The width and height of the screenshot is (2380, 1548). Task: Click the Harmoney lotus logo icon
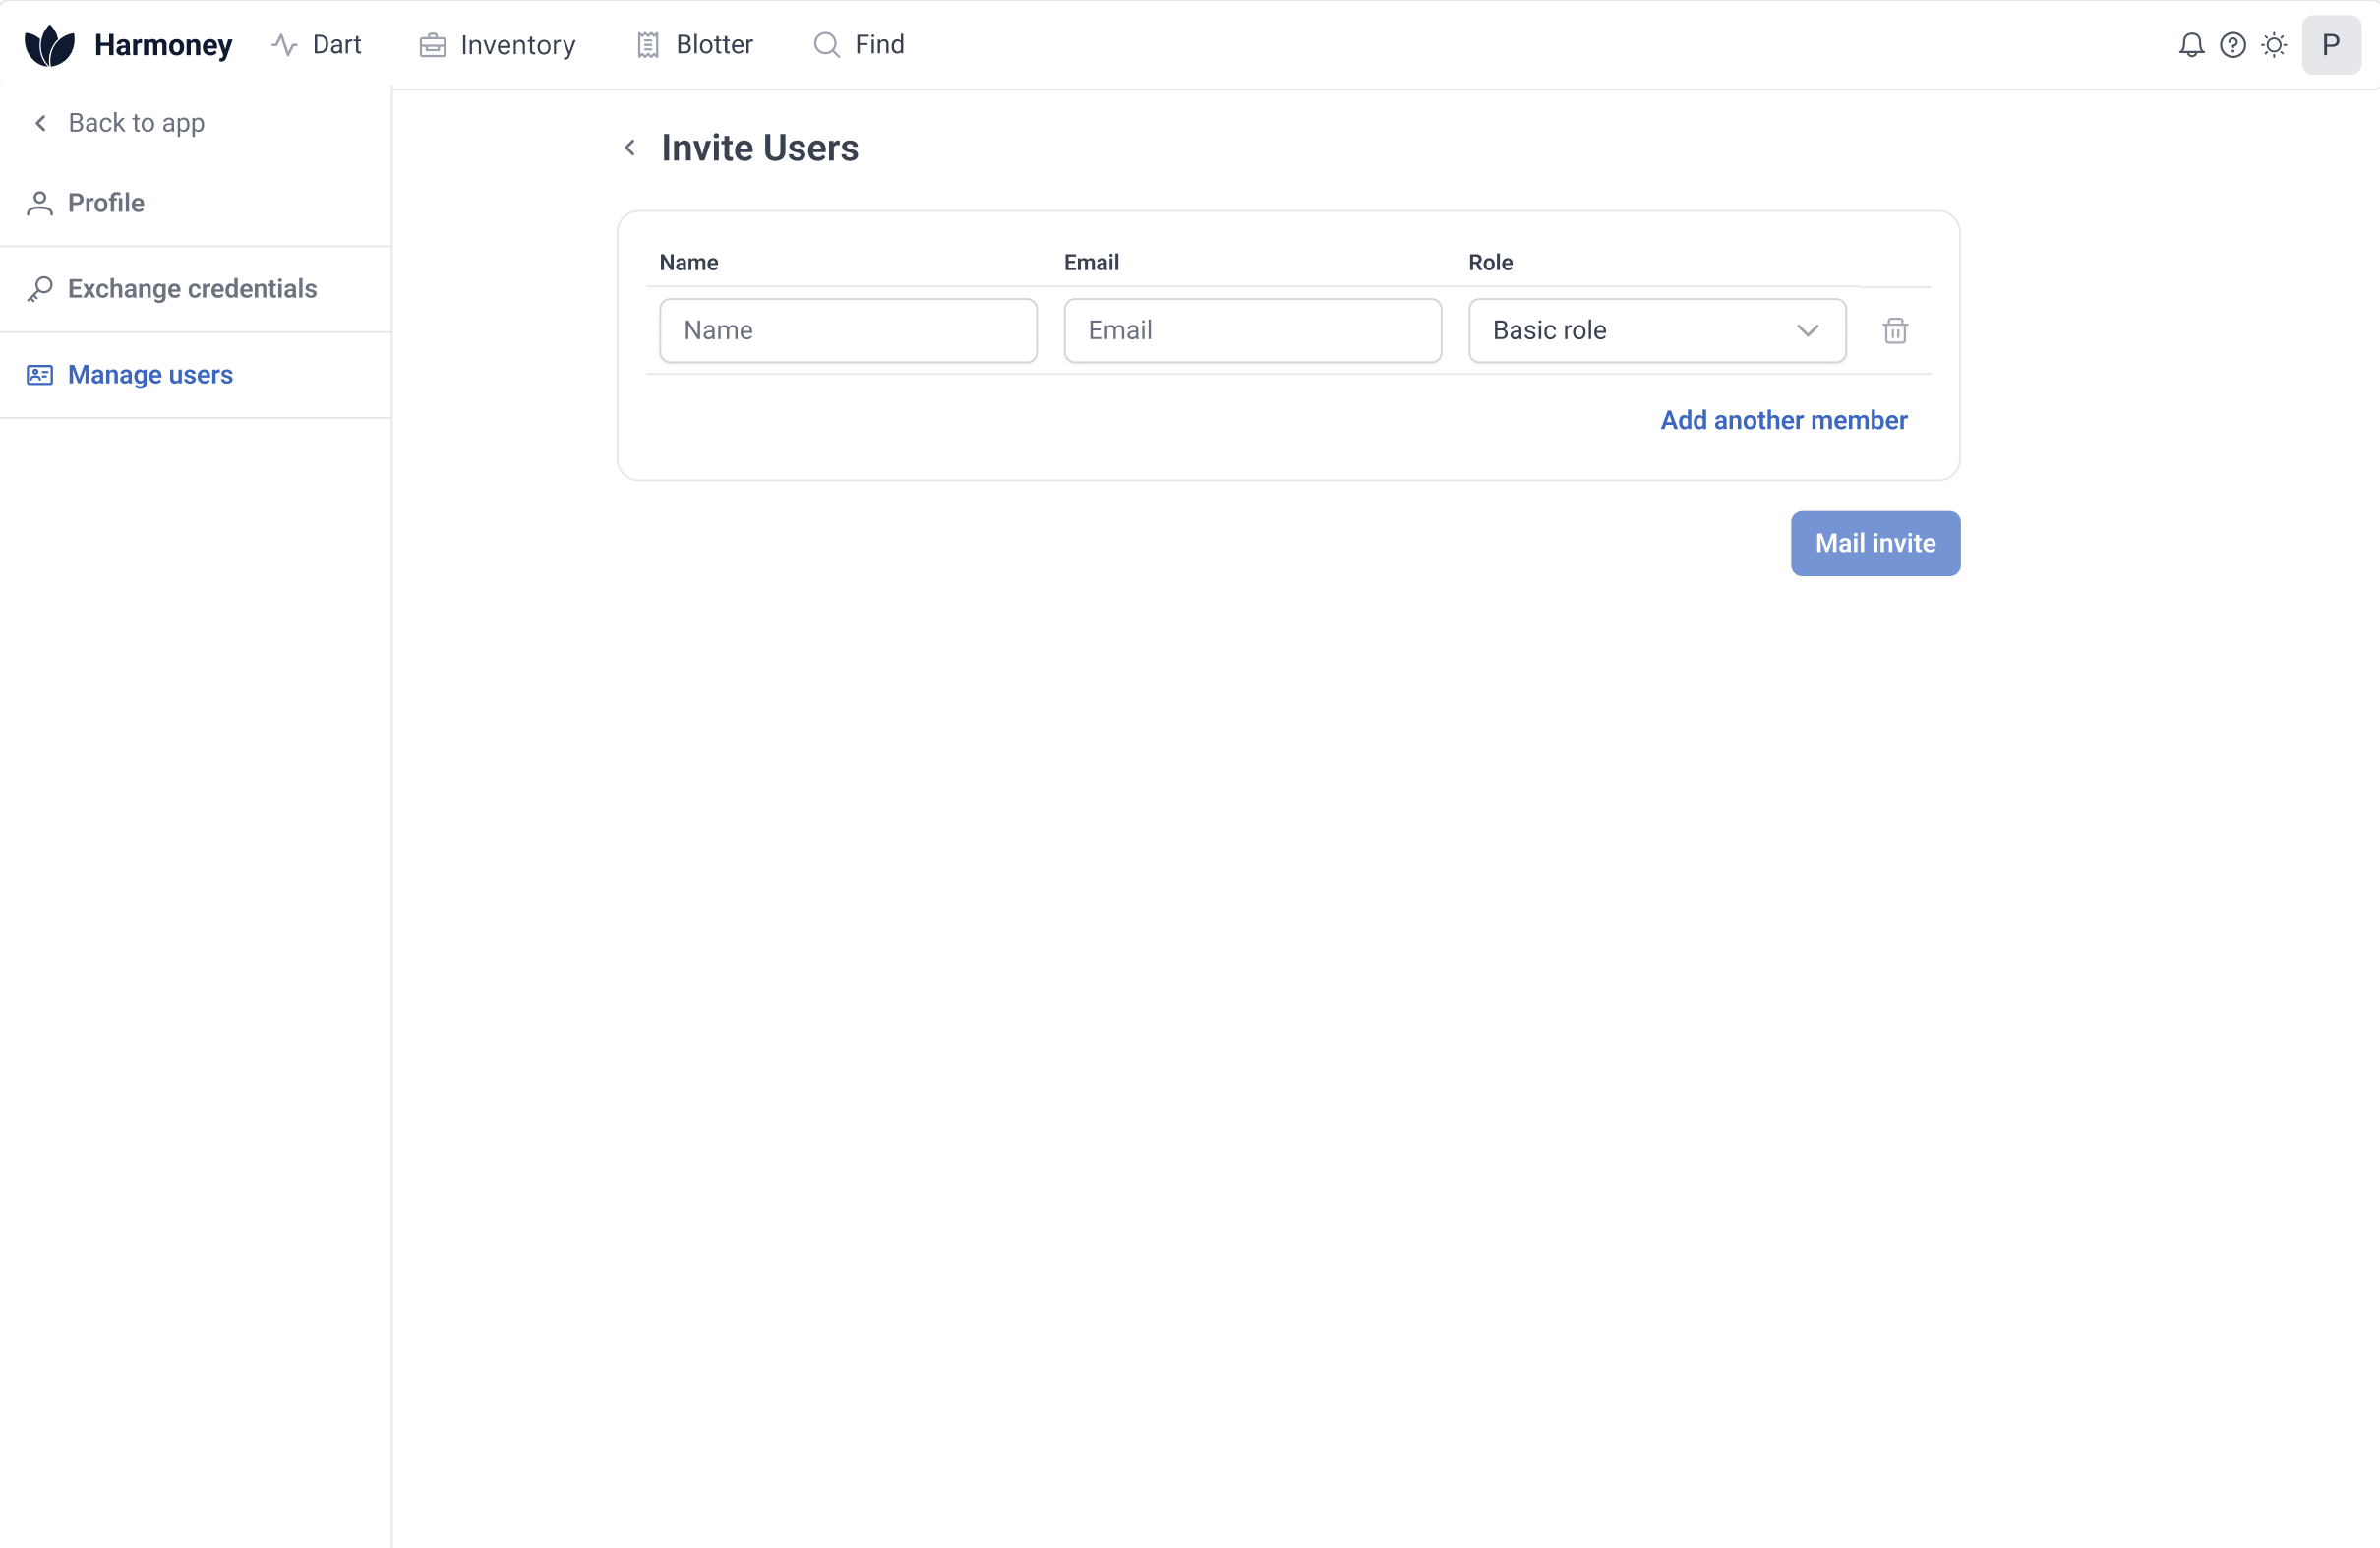point(49,45)
